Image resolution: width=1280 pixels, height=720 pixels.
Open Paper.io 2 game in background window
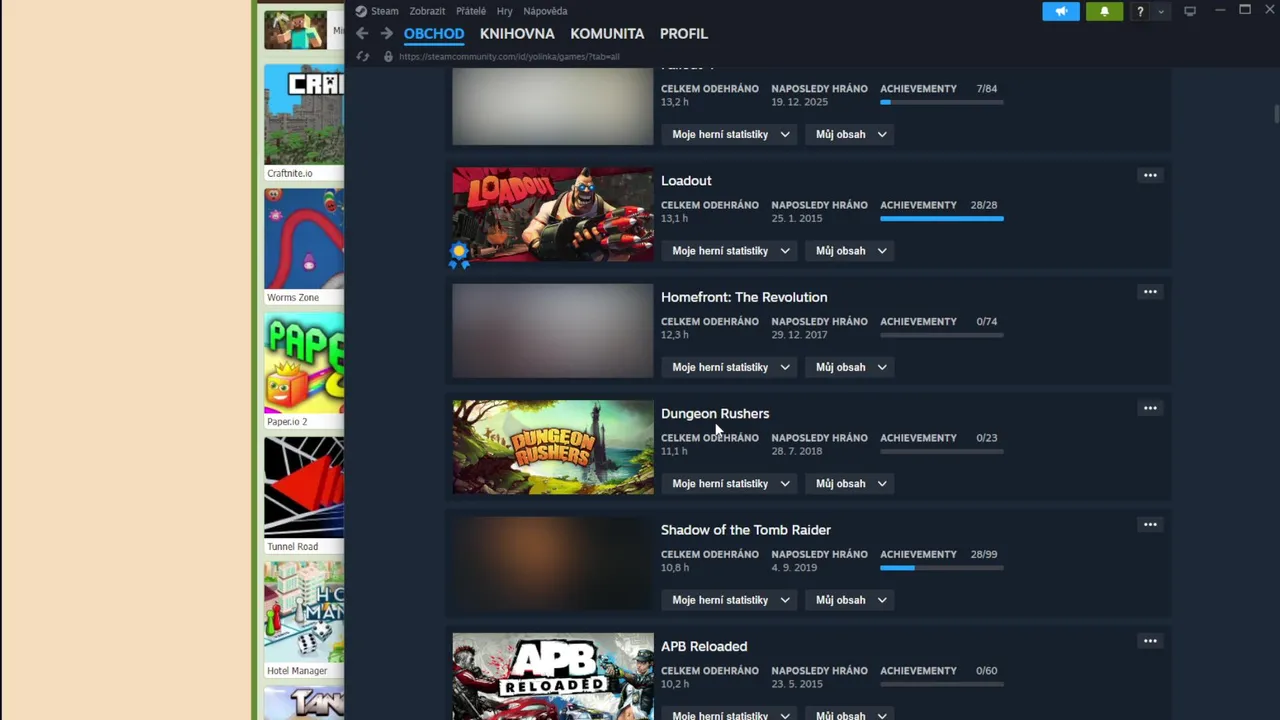click(x=304, y=371)
